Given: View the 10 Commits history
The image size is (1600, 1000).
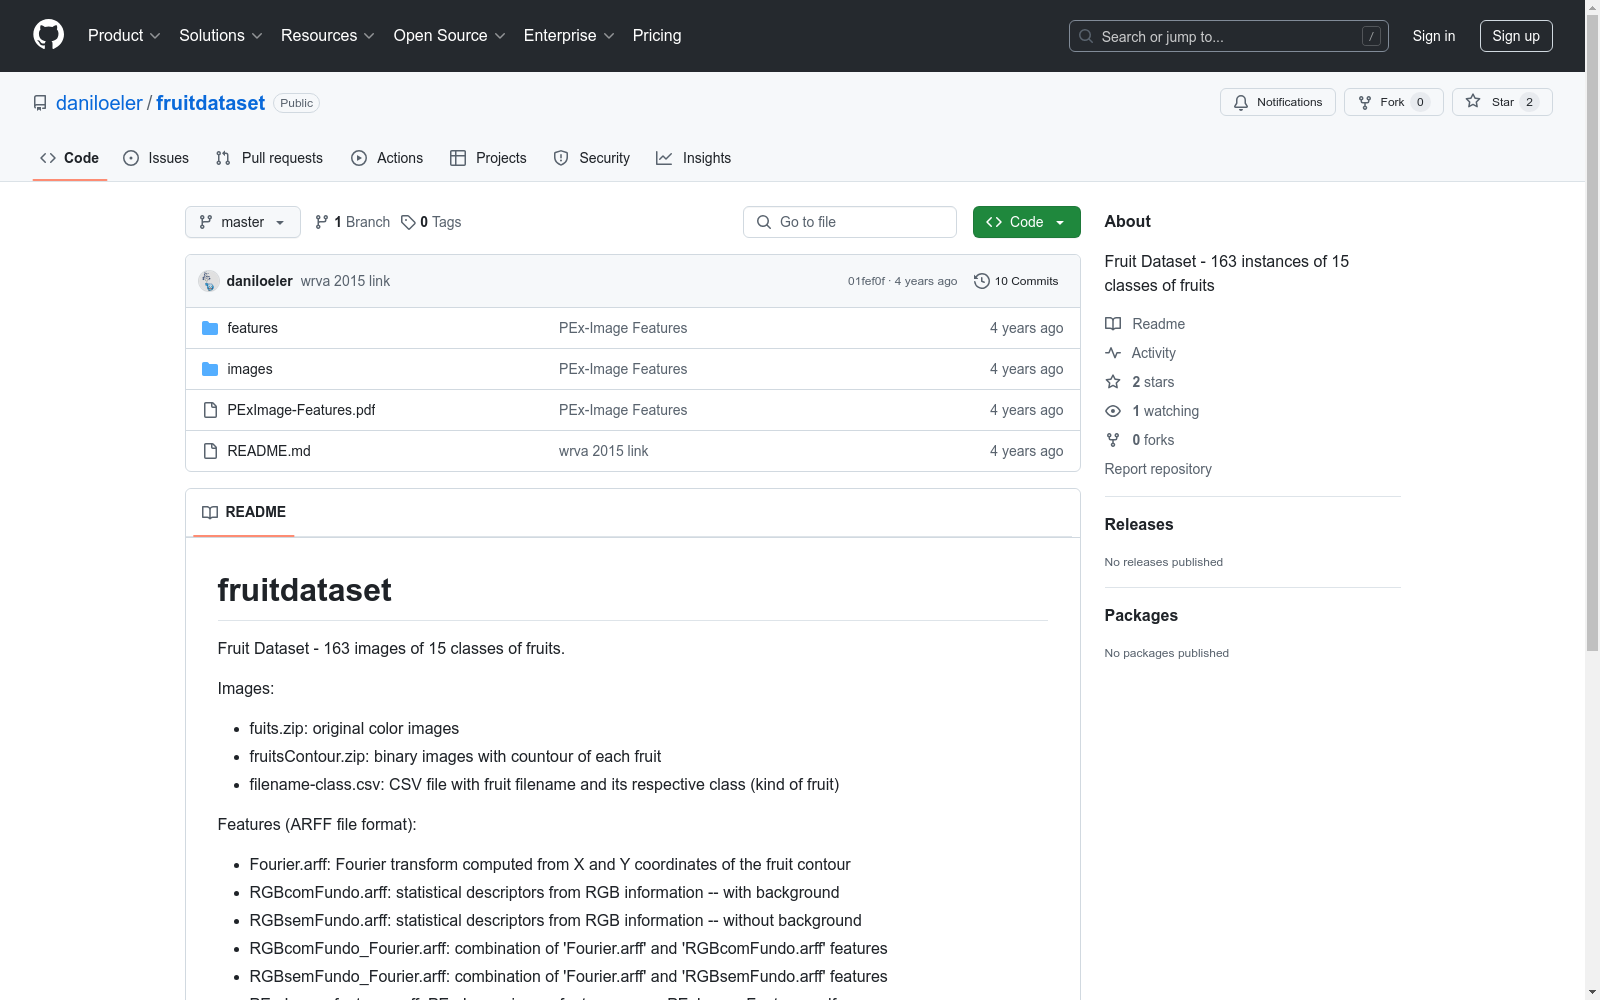Looking at the screenshot, I should pyautogui.click(x=1016, y=281).
